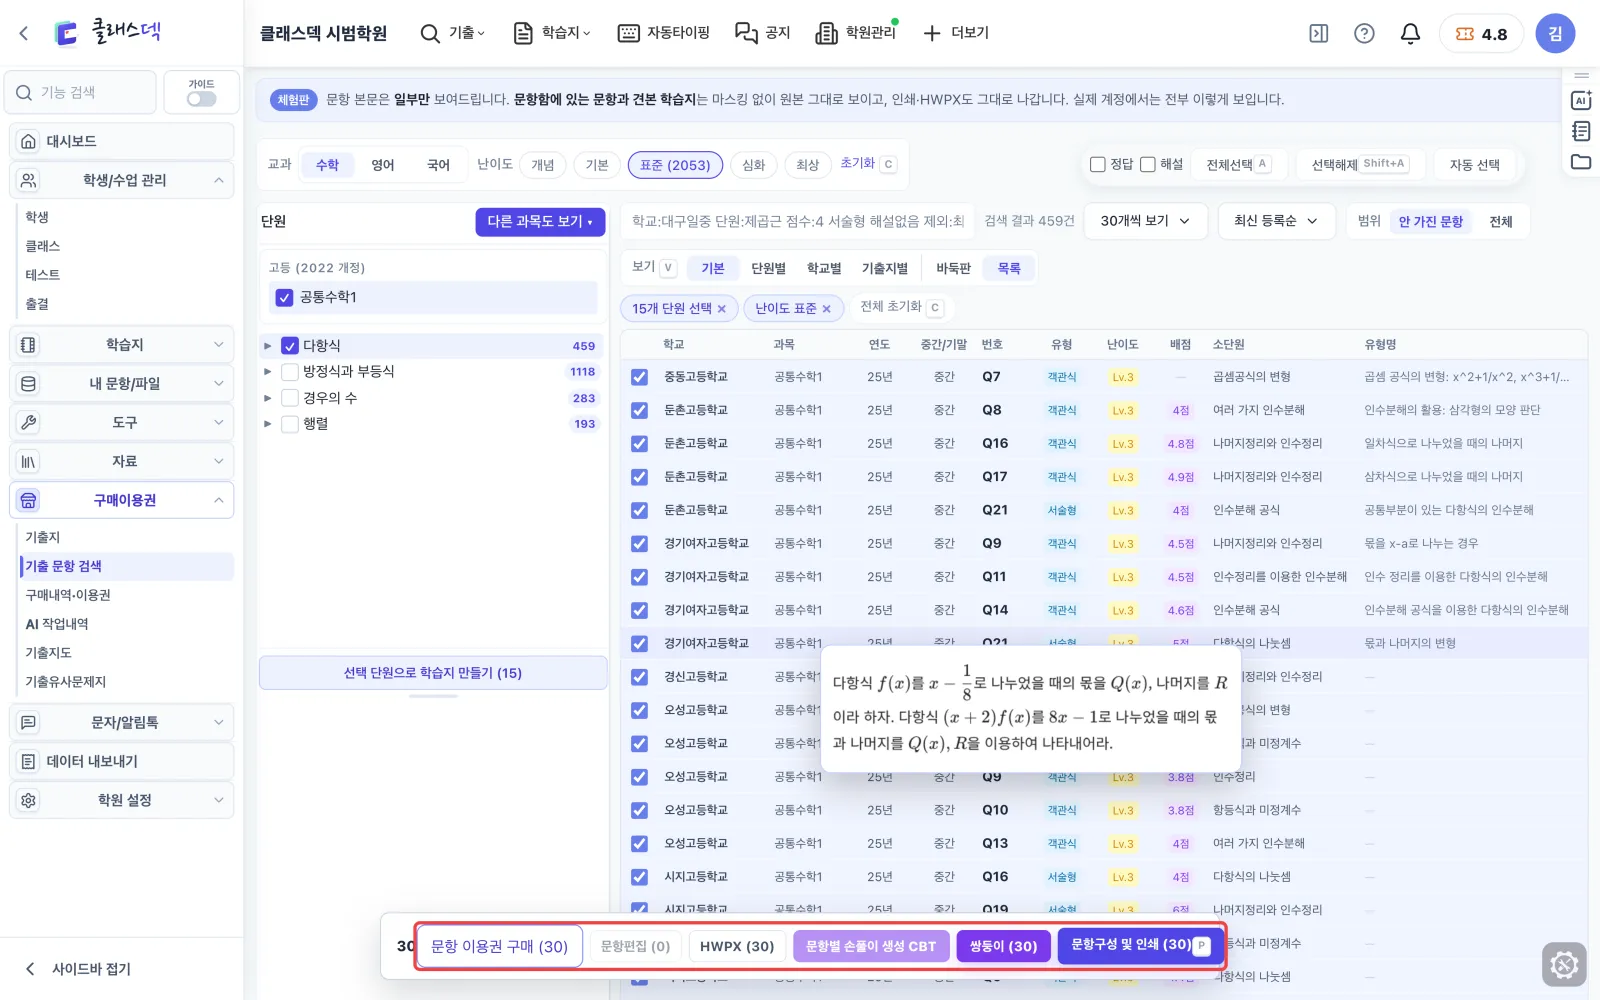Switch to the 학교별 view tab

point(824,268)
